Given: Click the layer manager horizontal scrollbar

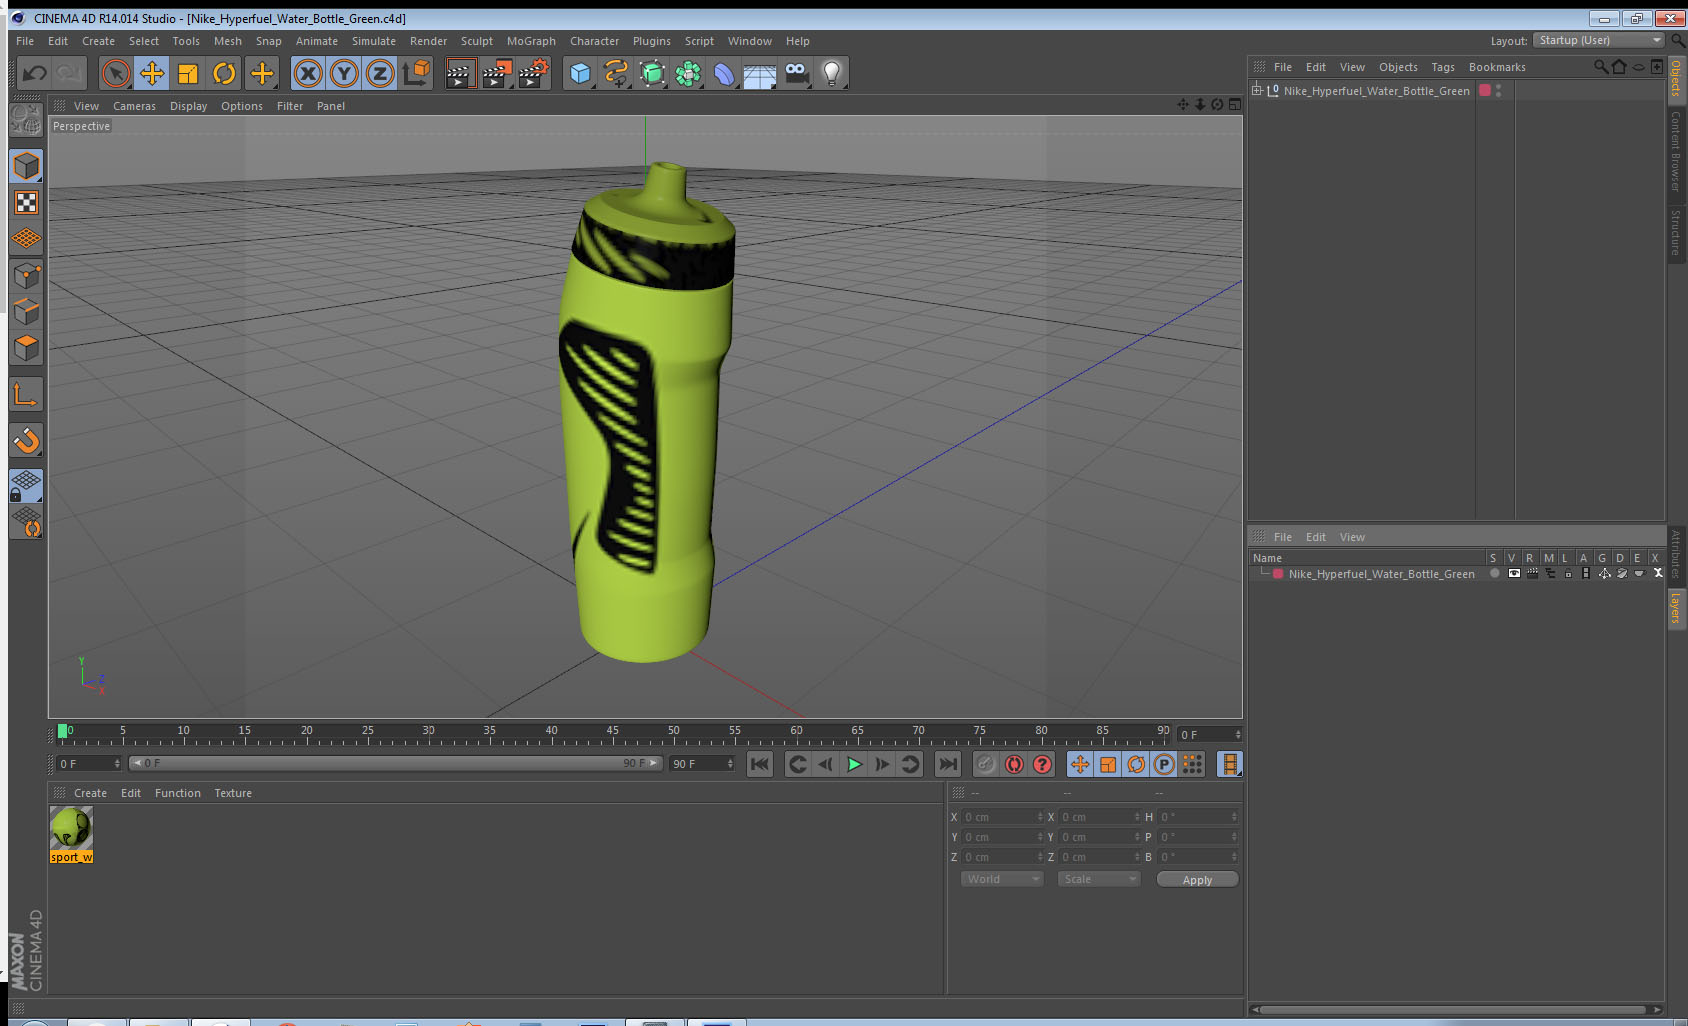Looking at the screenshot, I should point(1455,1009).
